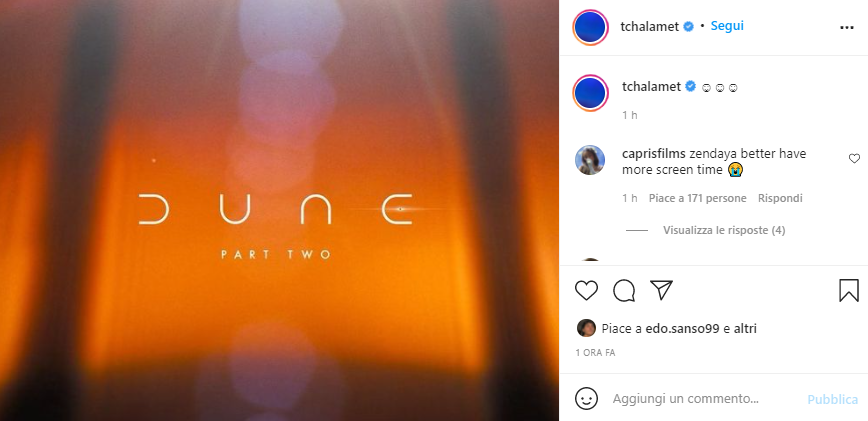This screenshot has width=868, height=421.
Task: Follow tchalamet with Segui link
Action: (x=727, y=26)
